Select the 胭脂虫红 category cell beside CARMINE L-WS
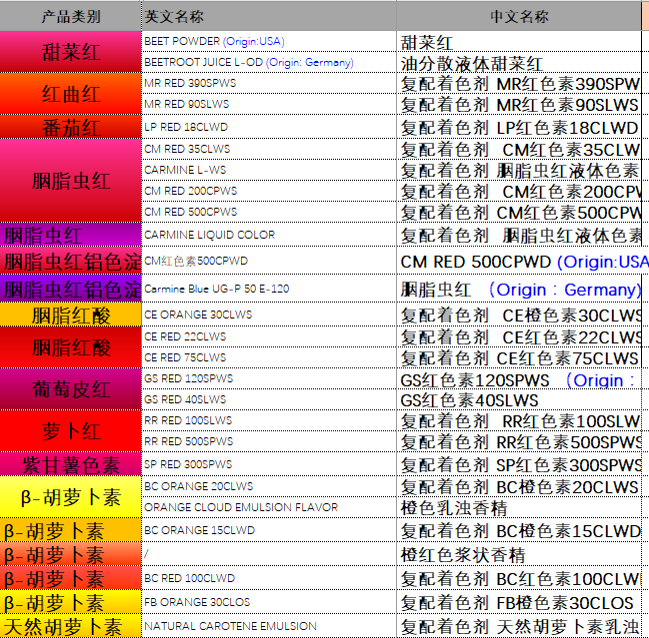Screen dimensions: 649x638 coord(70,181)
